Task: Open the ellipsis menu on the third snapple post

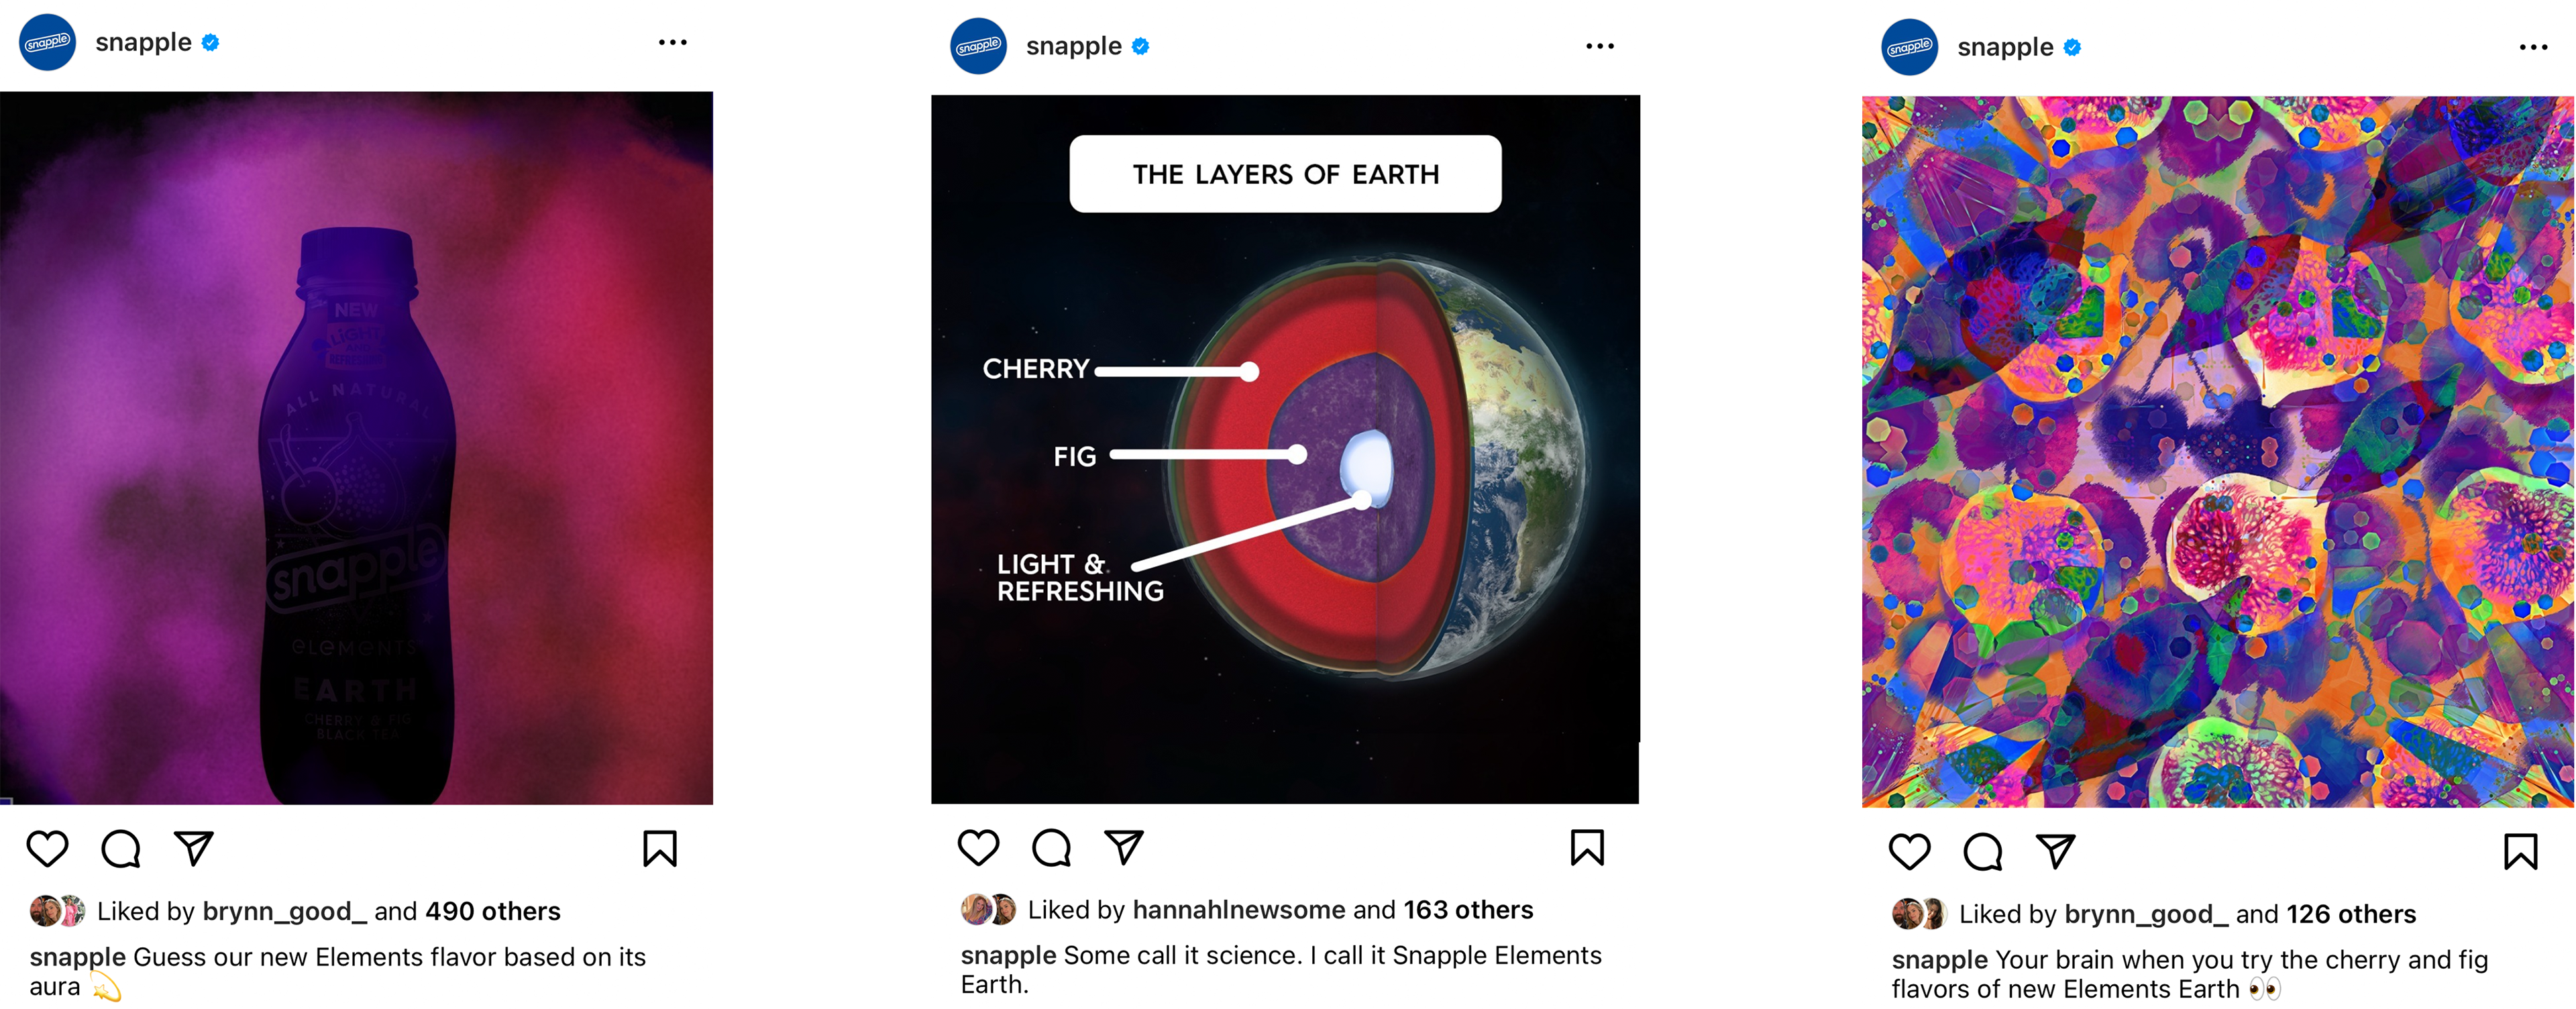Action: (2533, 47)
